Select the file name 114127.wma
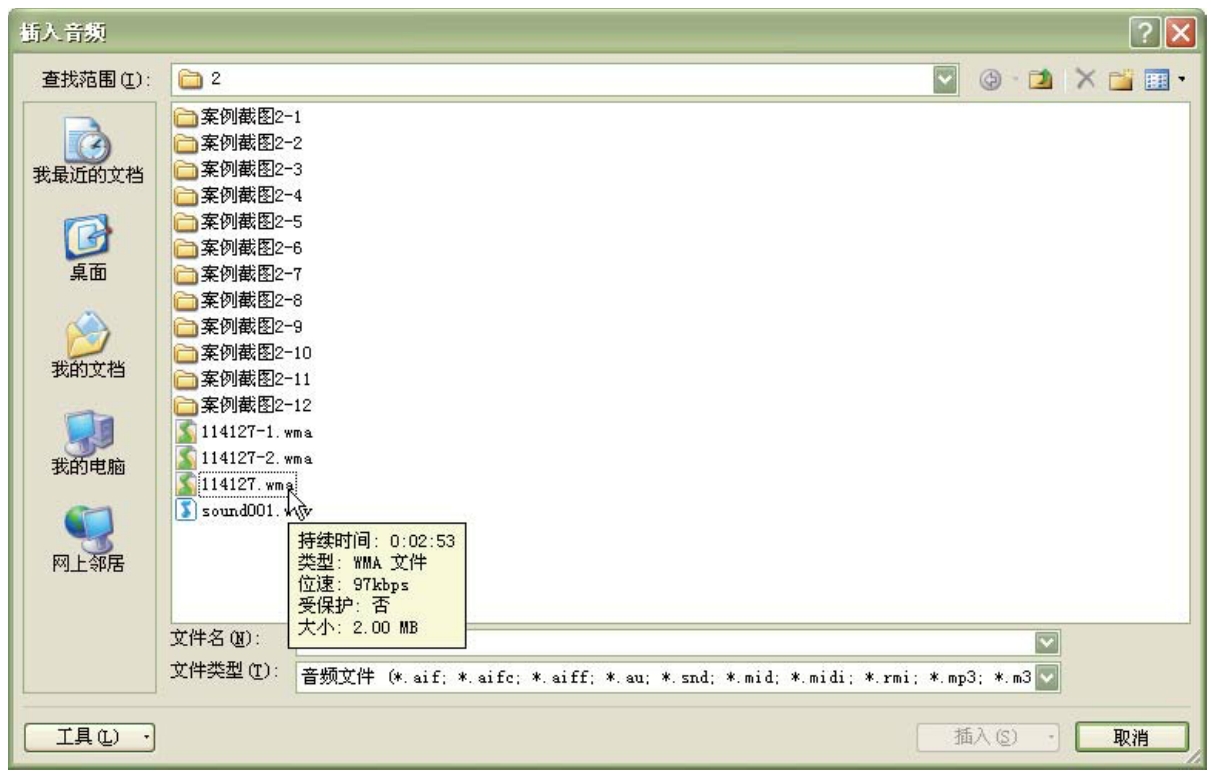 [248, 483]
